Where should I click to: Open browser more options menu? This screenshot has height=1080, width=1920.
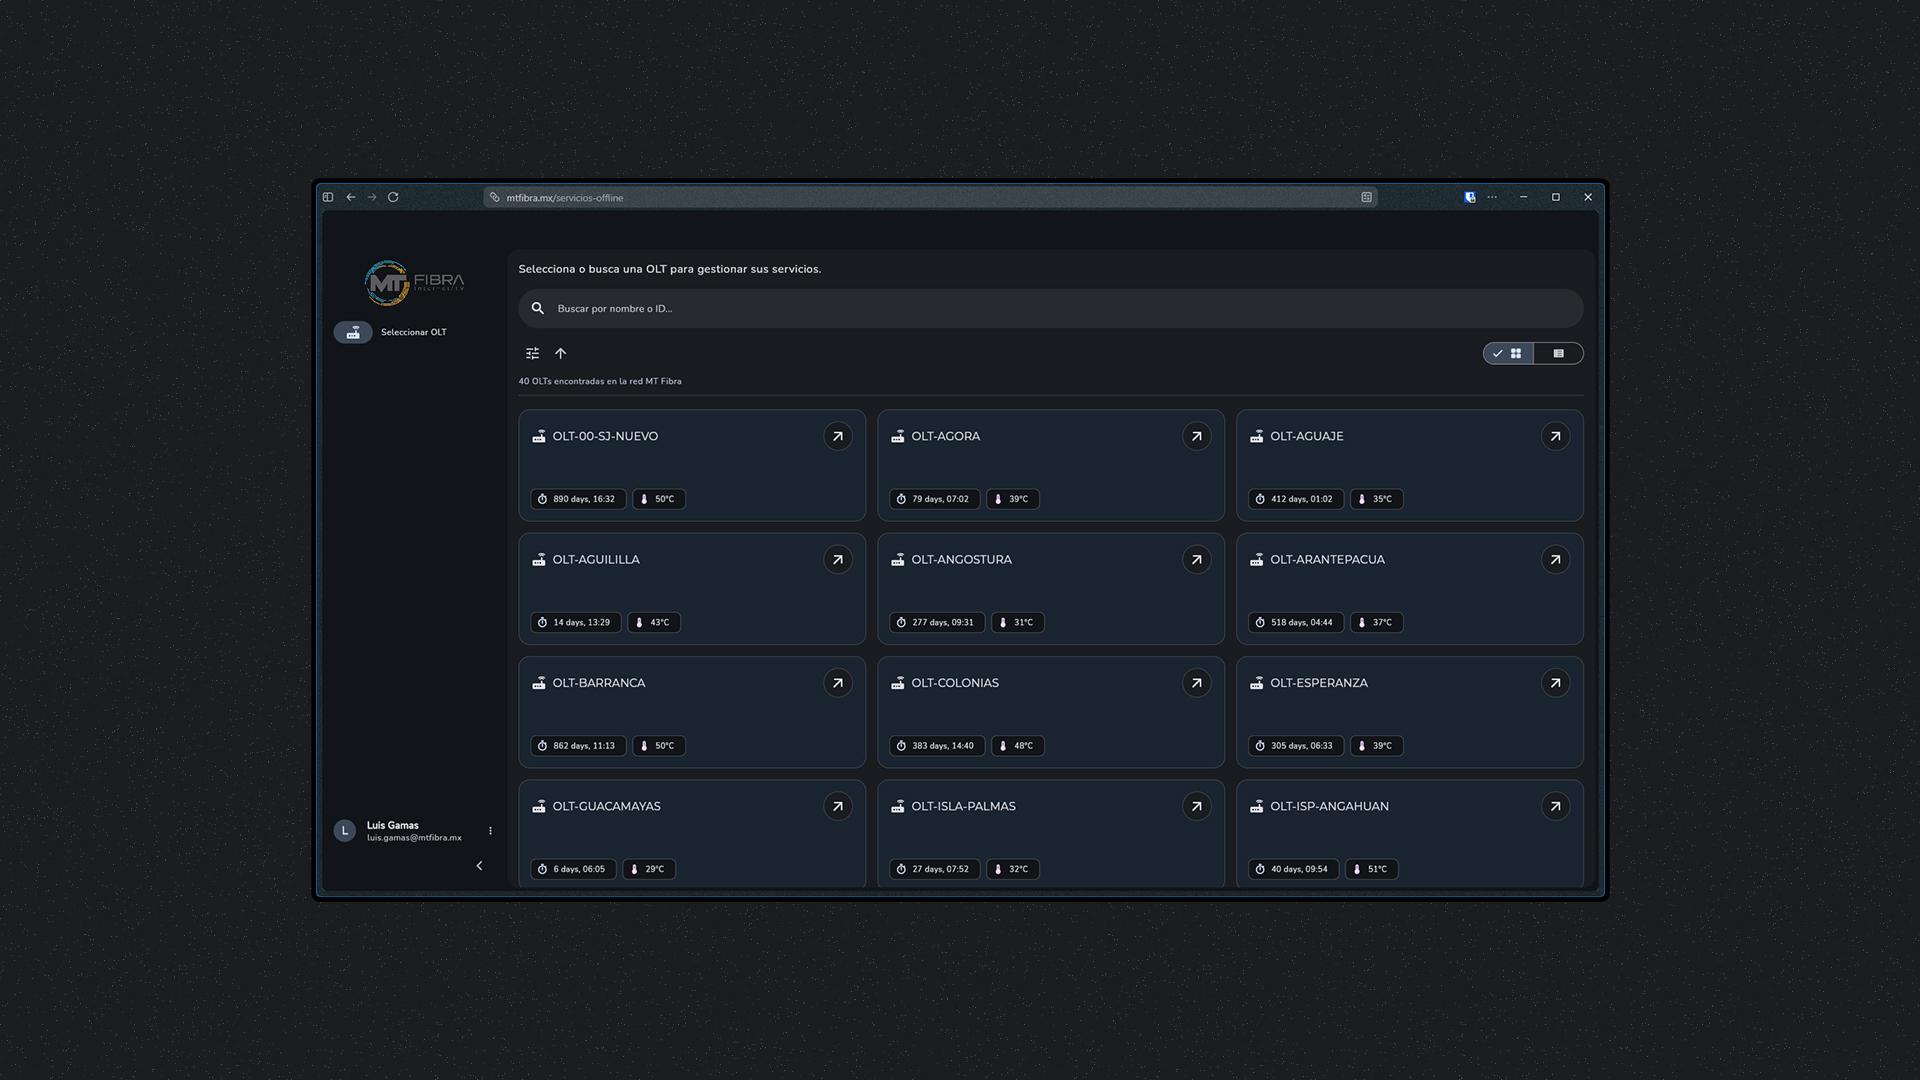[x=1492, y=197]
